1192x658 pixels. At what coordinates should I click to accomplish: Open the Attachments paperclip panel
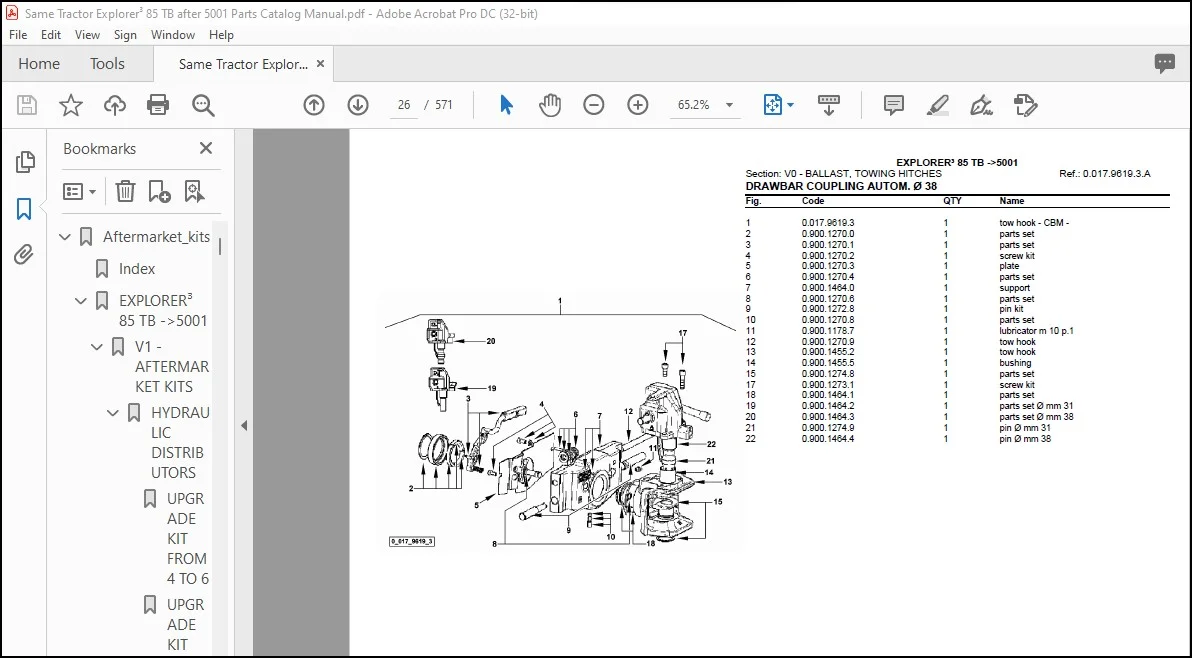[x=24, y=255]
